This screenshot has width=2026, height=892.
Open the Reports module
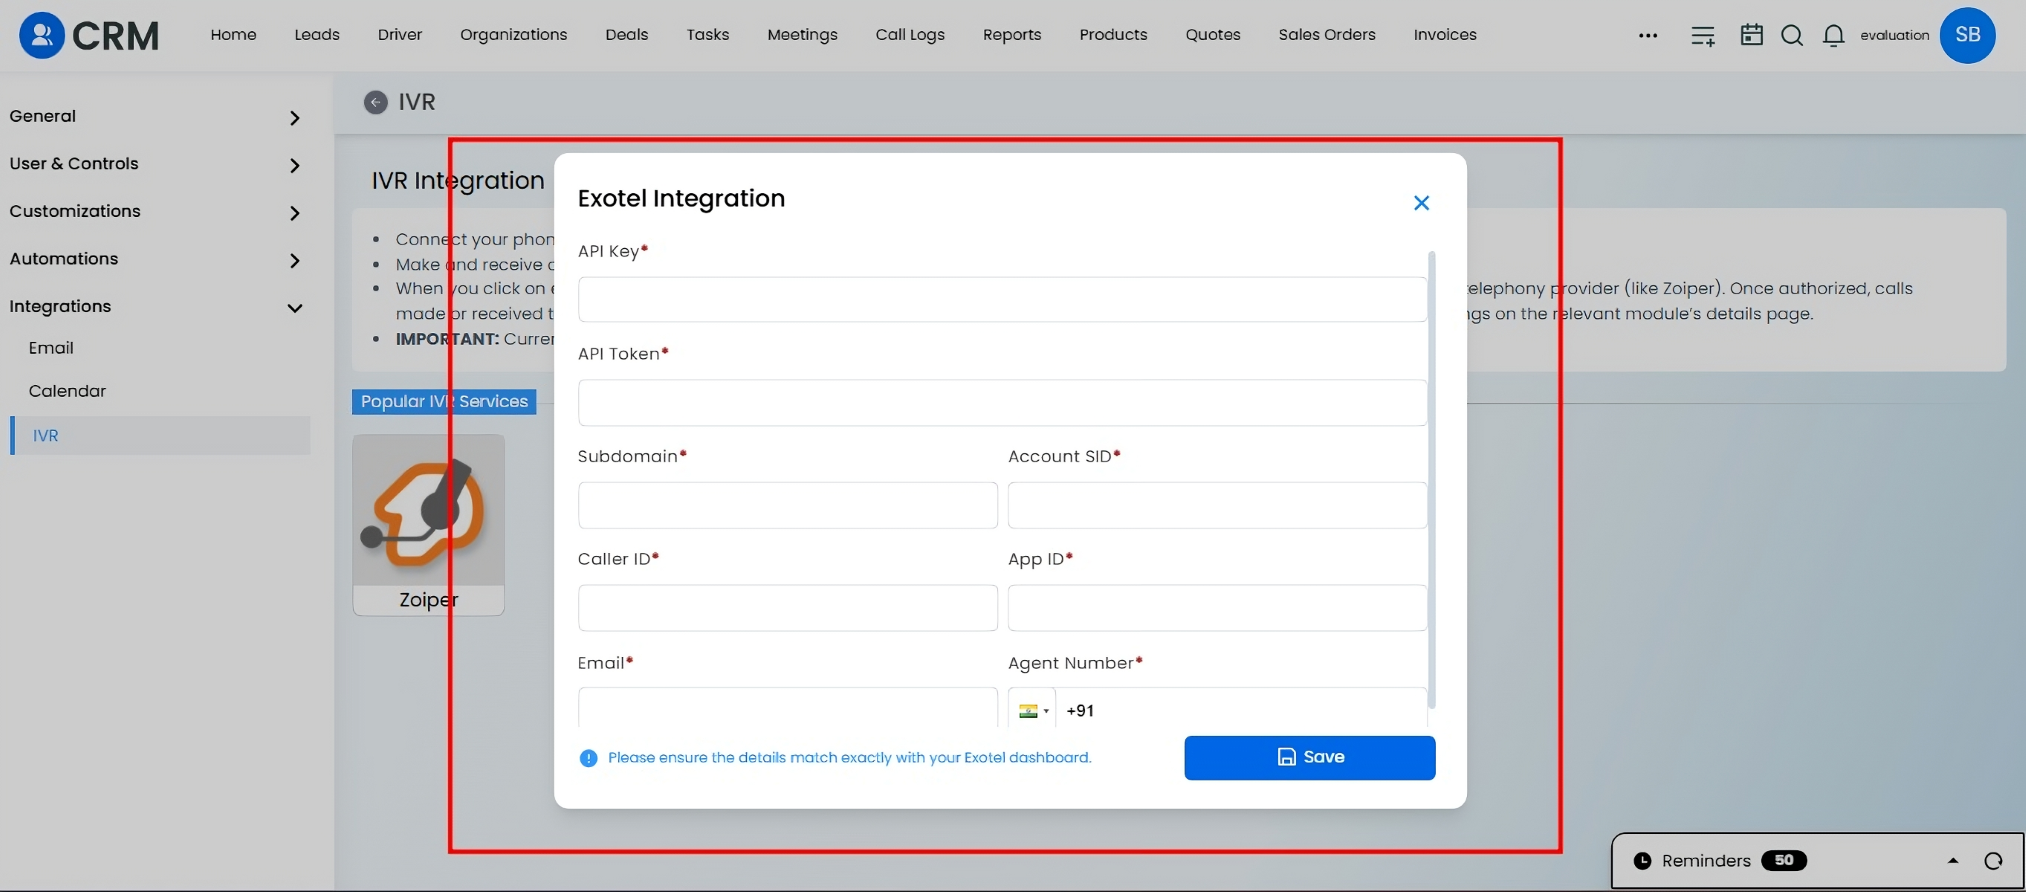1012,35
